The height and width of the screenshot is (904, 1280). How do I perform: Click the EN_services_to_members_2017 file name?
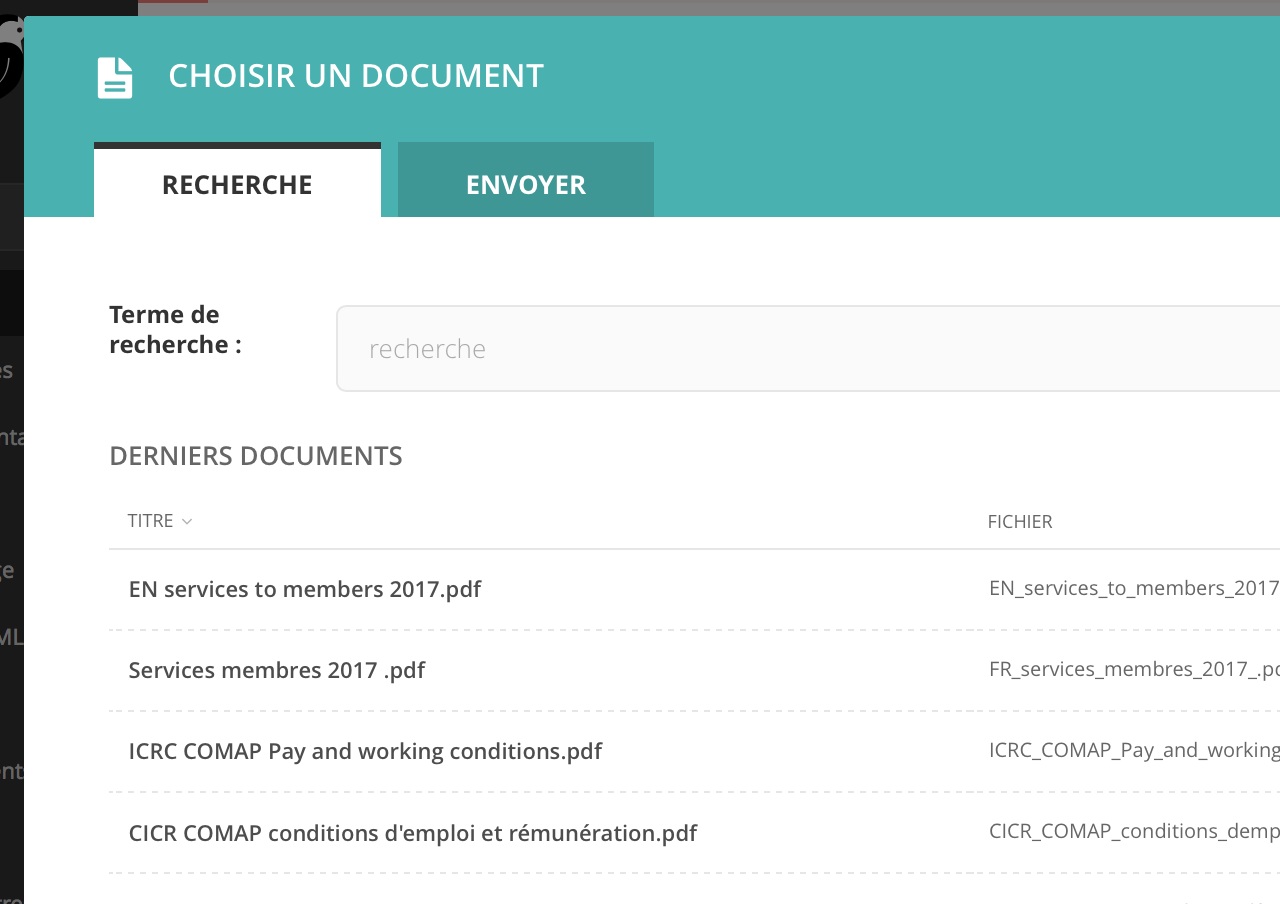(1133, 588)
